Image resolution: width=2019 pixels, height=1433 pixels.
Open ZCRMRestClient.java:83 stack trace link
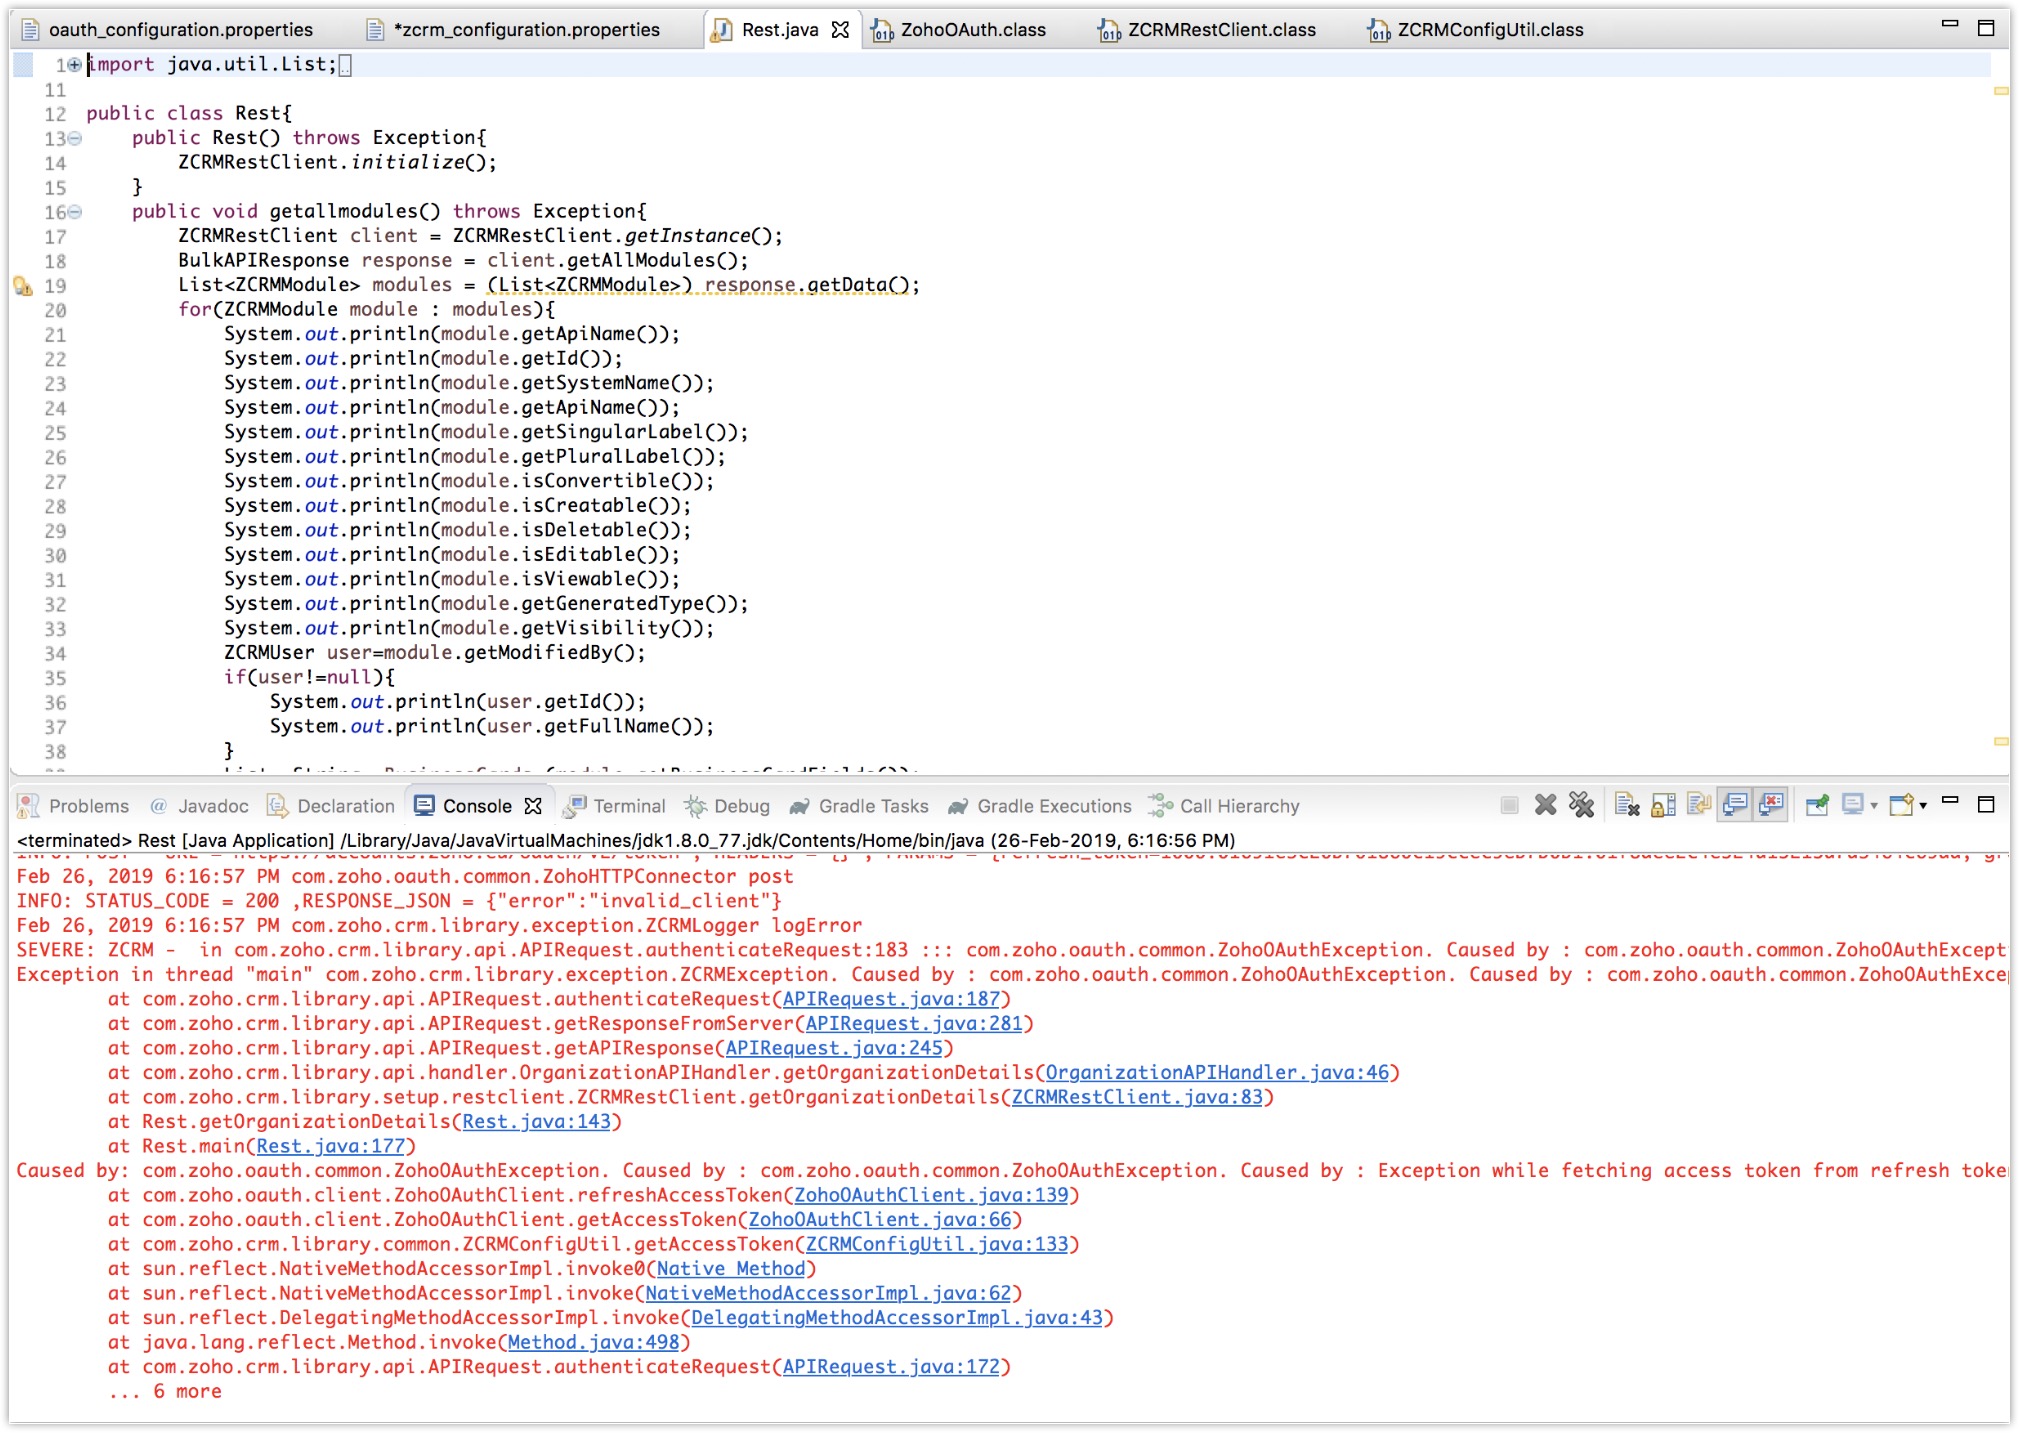pos(1137,1097)
